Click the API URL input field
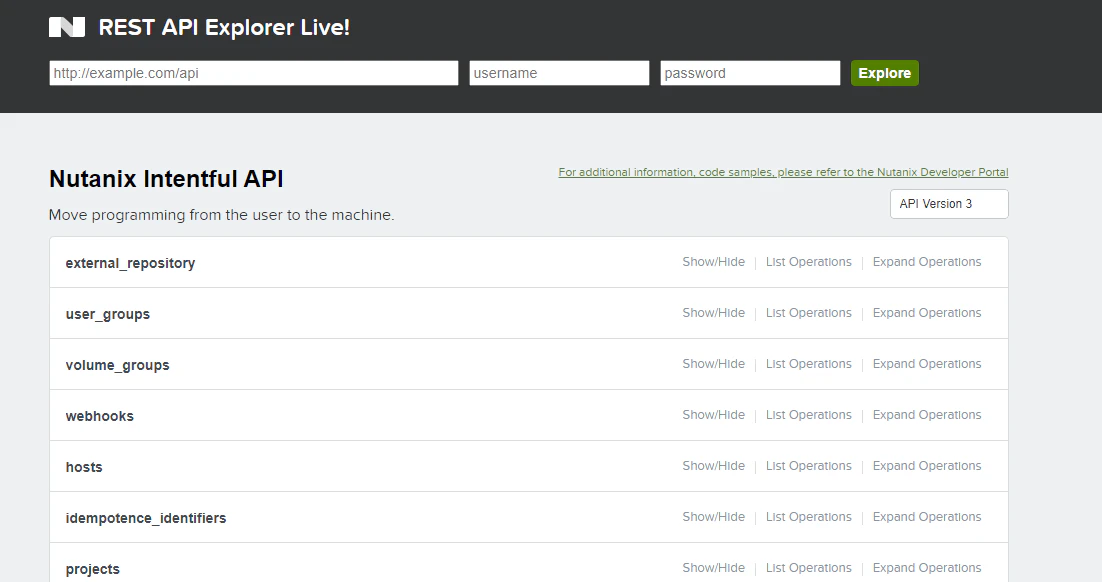The image size is (1102, 582). coord(254,73)
